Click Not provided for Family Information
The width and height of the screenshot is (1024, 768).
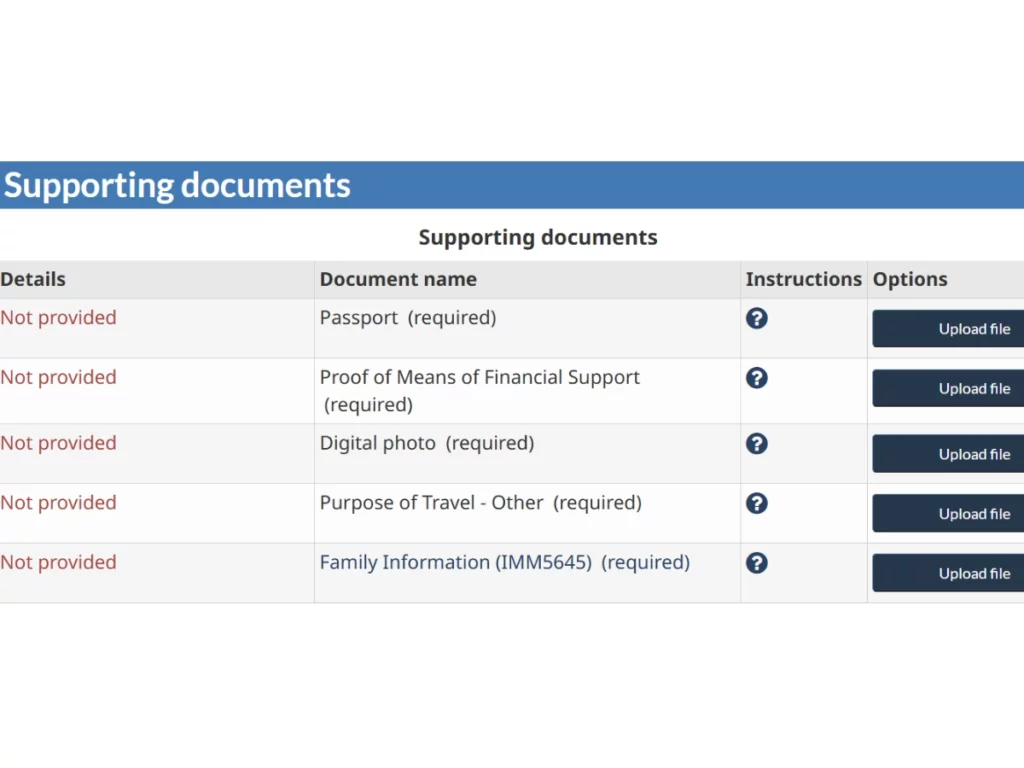pyautogui.click(x=58, y=562)
